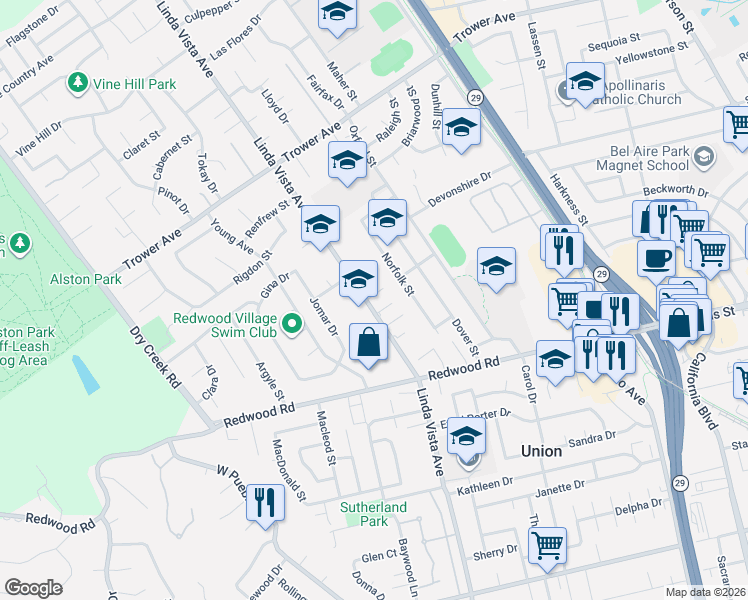Click the Vine Hill Park tree icon

[78, 83]
